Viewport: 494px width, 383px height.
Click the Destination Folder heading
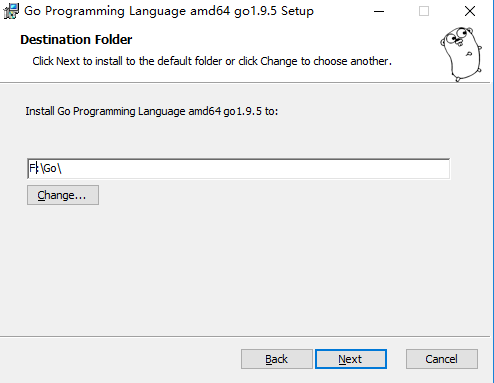coord(76,40)
